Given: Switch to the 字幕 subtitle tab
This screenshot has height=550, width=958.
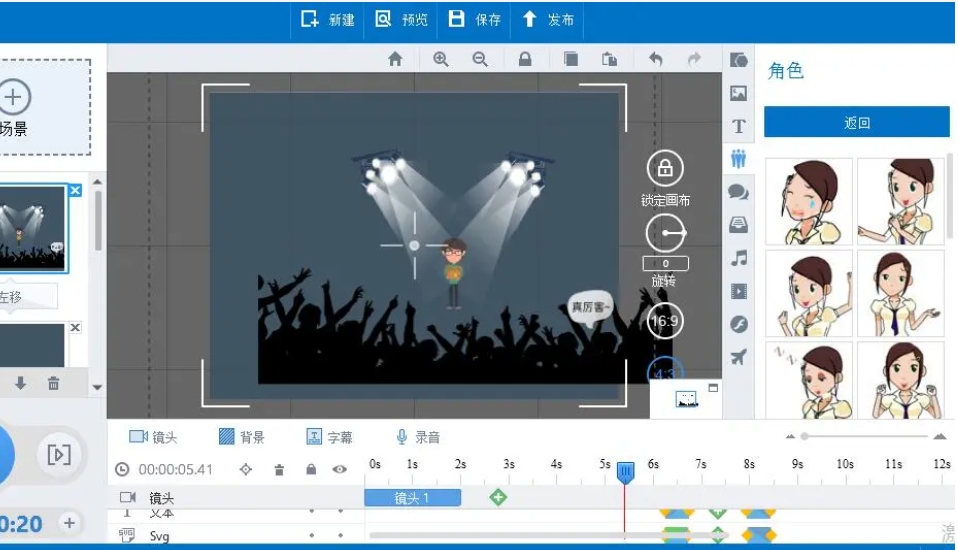Looking at the screenshot, I should tap(329, 437).
